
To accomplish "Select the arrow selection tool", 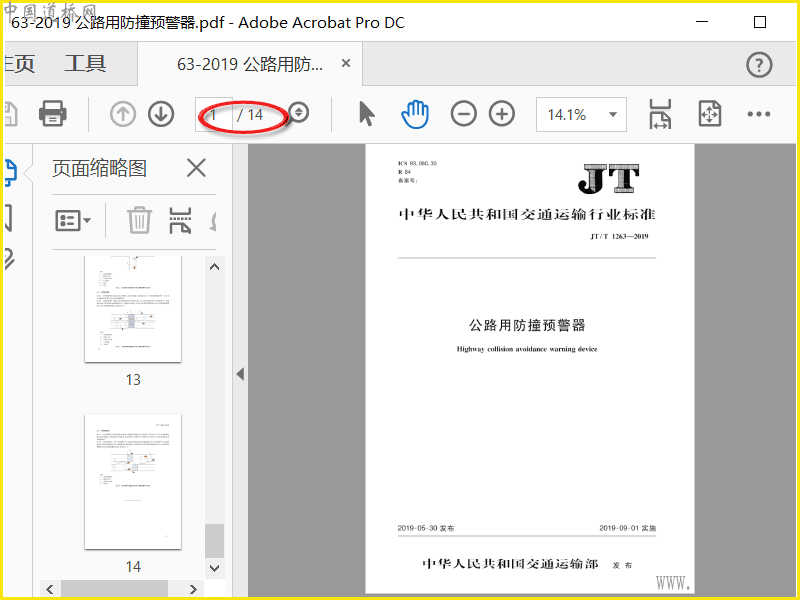I will coord(366,114).
